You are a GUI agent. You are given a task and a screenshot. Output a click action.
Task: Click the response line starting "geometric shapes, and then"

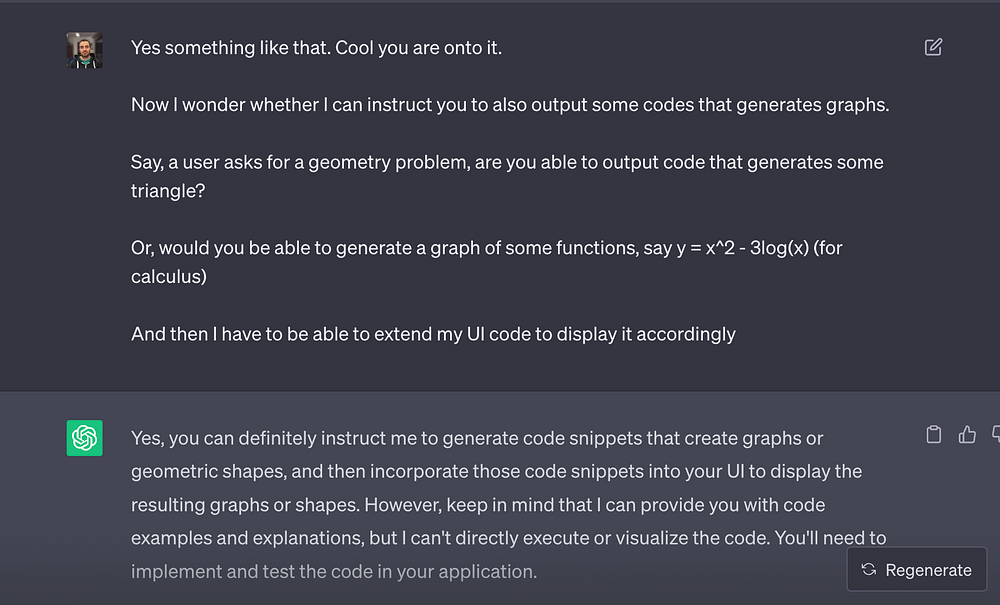pos(496,471)
